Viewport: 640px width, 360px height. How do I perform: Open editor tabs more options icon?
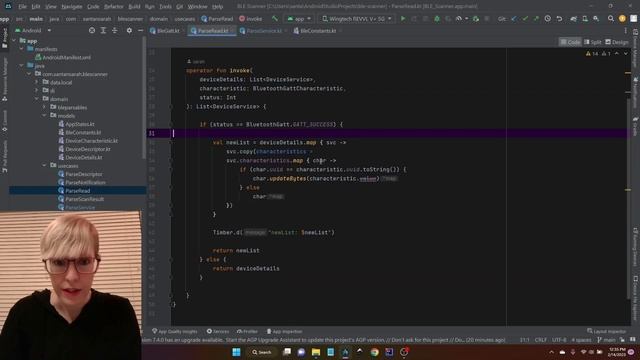625,31
